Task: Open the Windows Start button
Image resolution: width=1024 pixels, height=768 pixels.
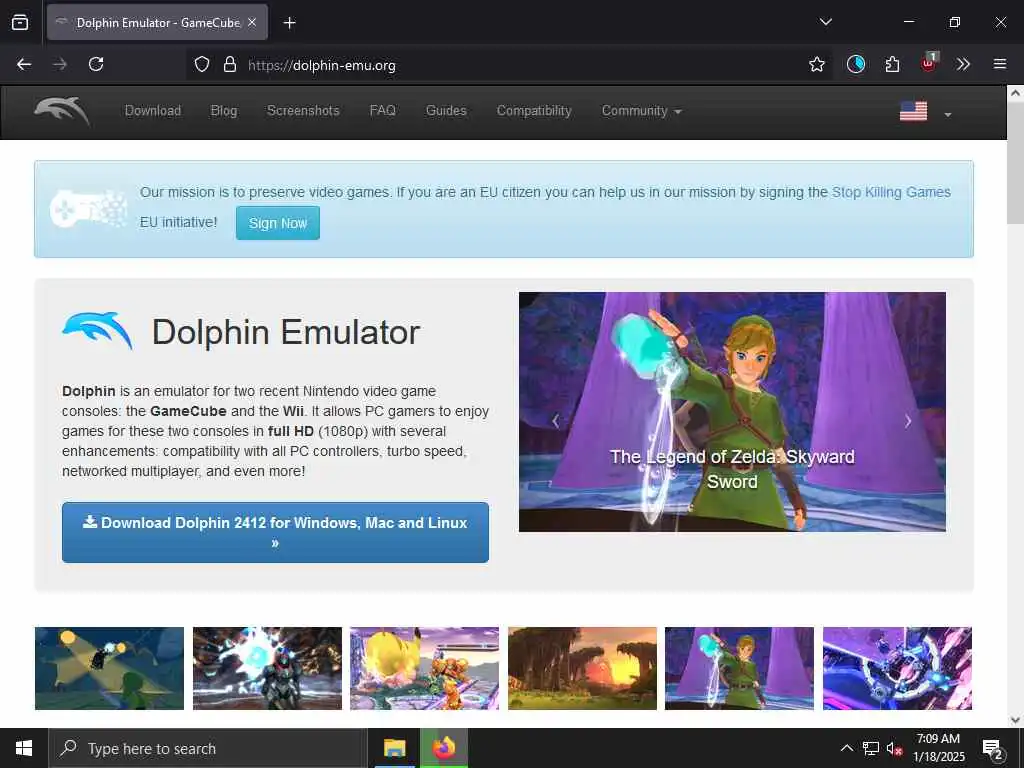Action: [x=24, y=748]
